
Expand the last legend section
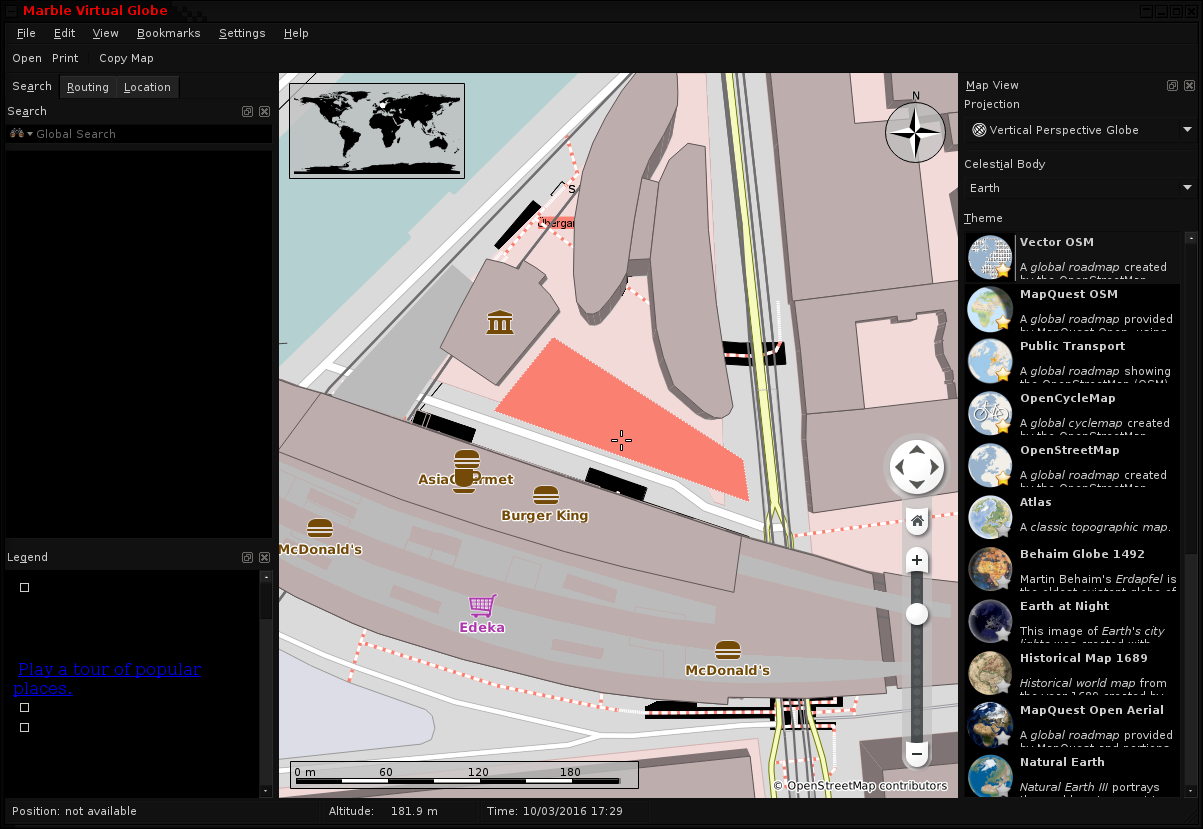click(25, 728)
